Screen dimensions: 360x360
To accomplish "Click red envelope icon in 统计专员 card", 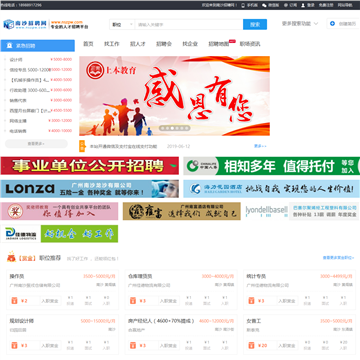I will (251, 301).
